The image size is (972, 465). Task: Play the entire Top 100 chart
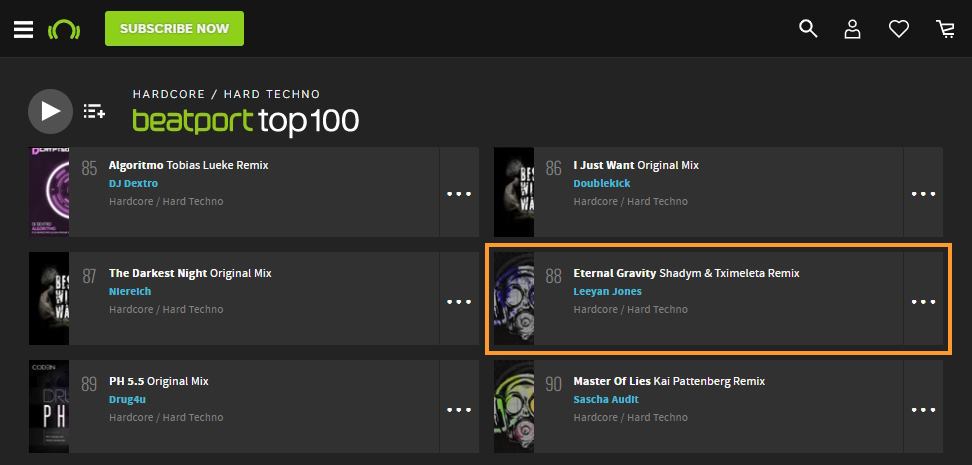50,112
